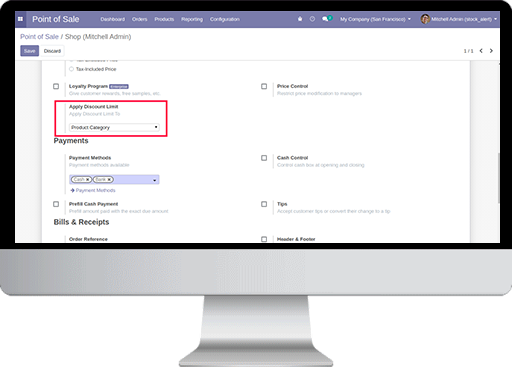512x367 pixels.
Task: Open the Configuration menu
Action: [225, 19]
